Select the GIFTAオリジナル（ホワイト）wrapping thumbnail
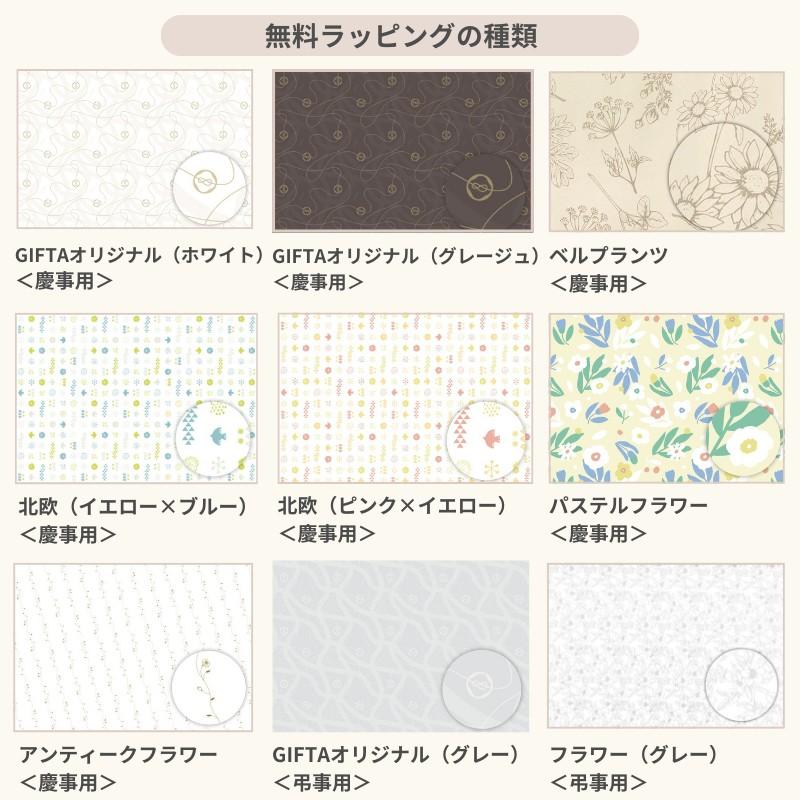The image size is (800, 800). pyautogui.click(x=135, y=149)
